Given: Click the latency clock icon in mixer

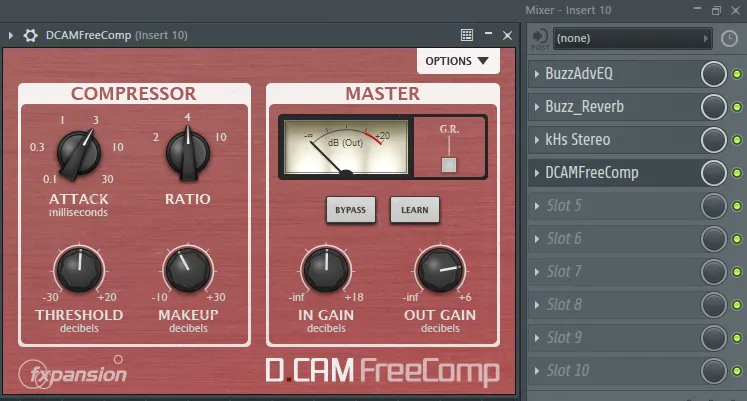Looking at the screenshot, I should coord(729,39).
